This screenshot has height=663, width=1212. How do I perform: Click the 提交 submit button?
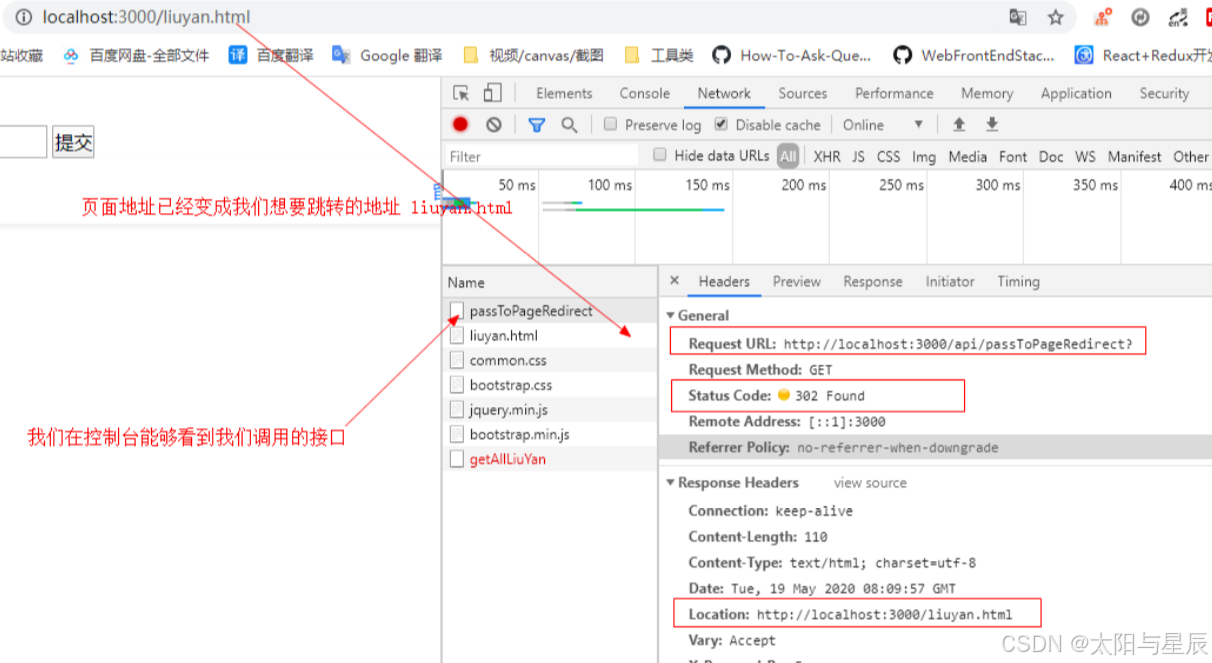pos(73,143)
